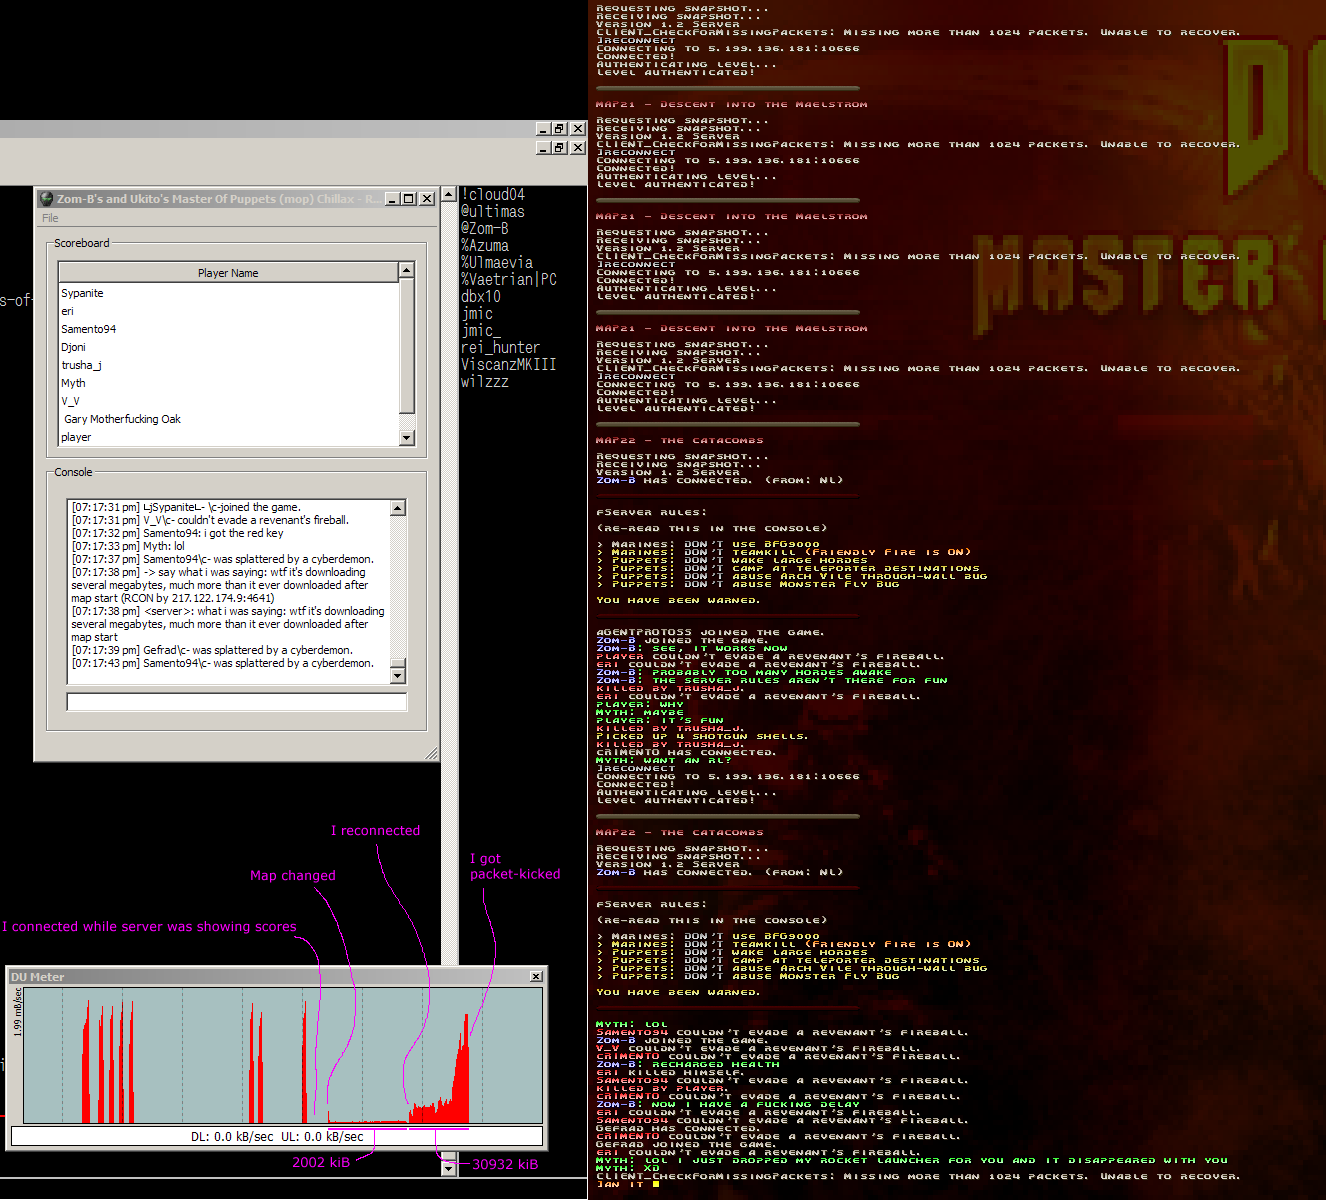The image size is (1326, 1200).
Task: Click the scoreboard vertical scrollbar thumb
Action: point(406,347)
